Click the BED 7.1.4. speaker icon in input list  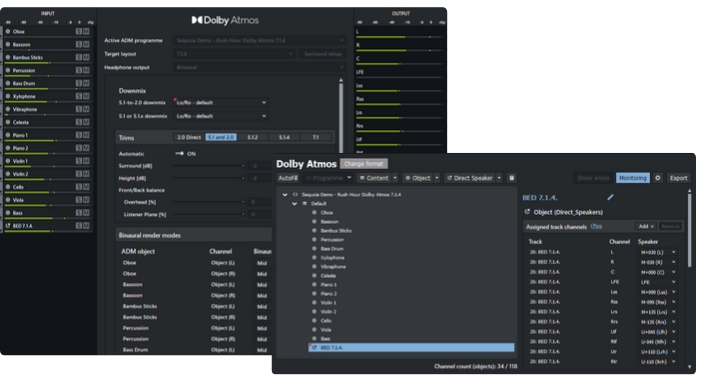[8, 226]
